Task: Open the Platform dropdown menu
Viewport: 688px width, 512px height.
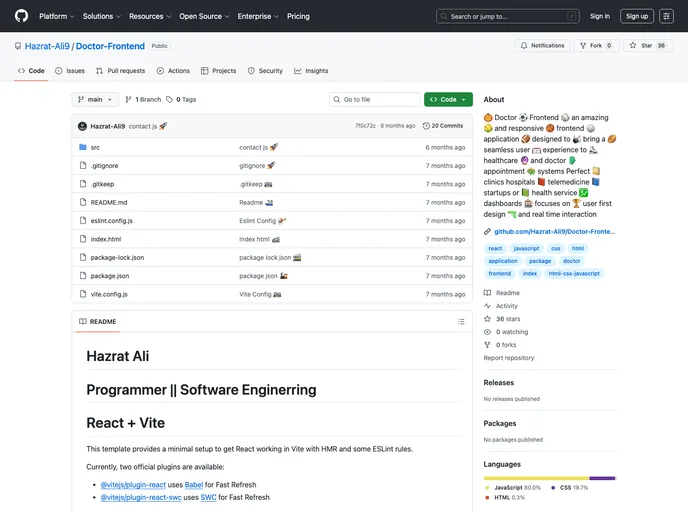Action: 57,16
